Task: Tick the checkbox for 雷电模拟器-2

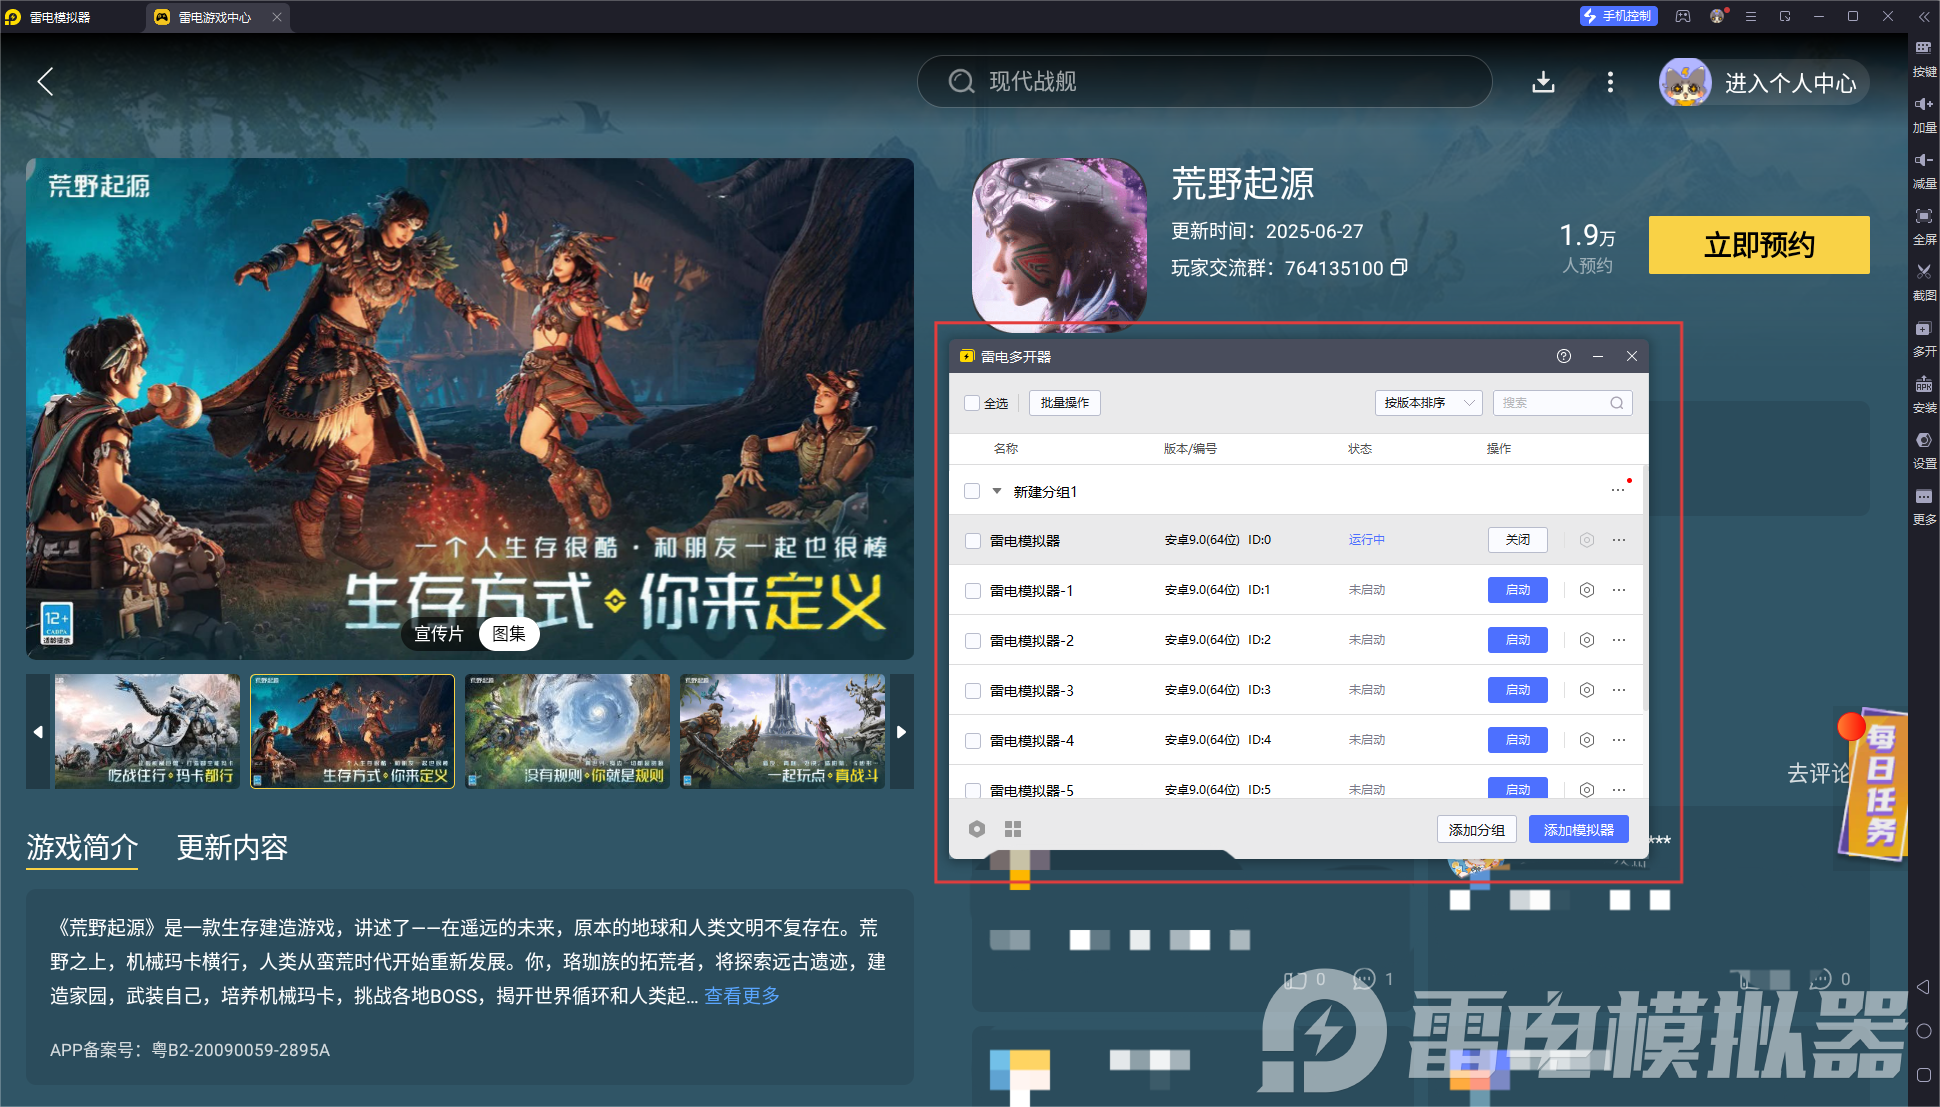Action: pos(972,640)
